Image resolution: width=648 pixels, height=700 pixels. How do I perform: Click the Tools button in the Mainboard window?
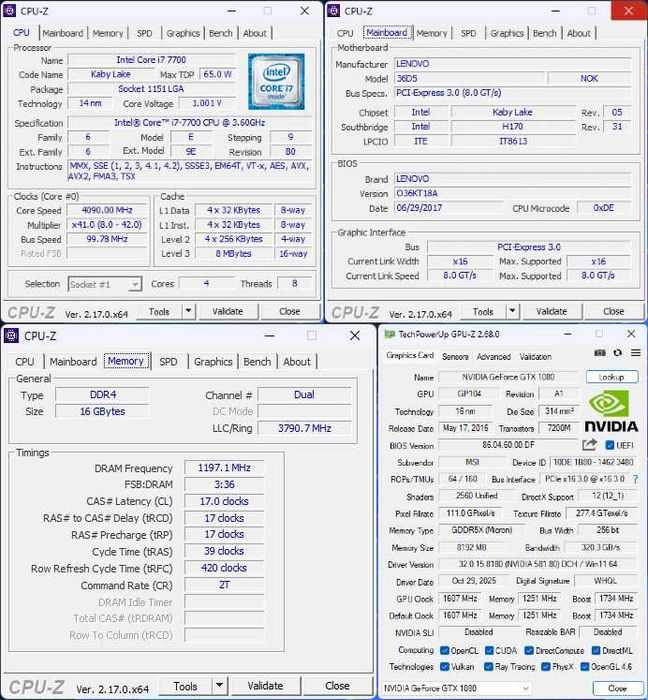pyautogui.click(x=483, y=311)
